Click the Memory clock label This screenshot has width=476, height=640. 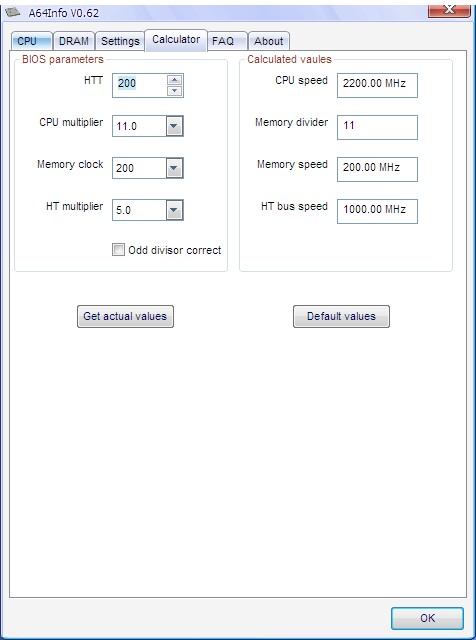click(70, 164)
